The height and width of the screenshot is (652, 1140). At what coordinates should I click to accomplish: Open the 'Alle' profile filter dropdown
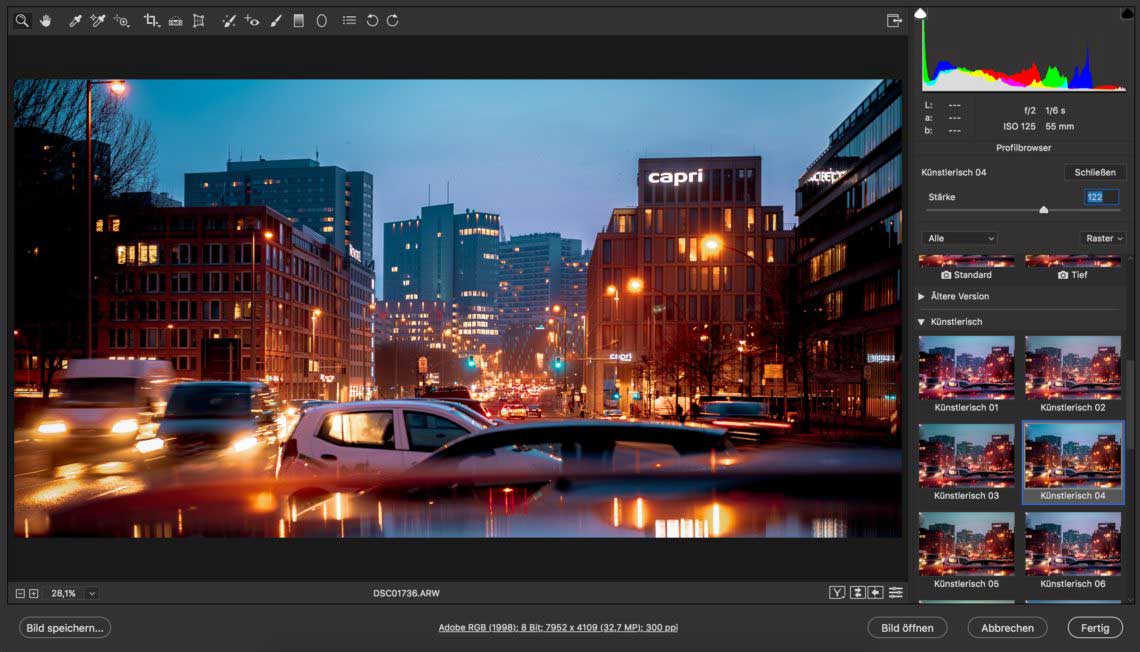pyautogui.click(x=960, y=238)
